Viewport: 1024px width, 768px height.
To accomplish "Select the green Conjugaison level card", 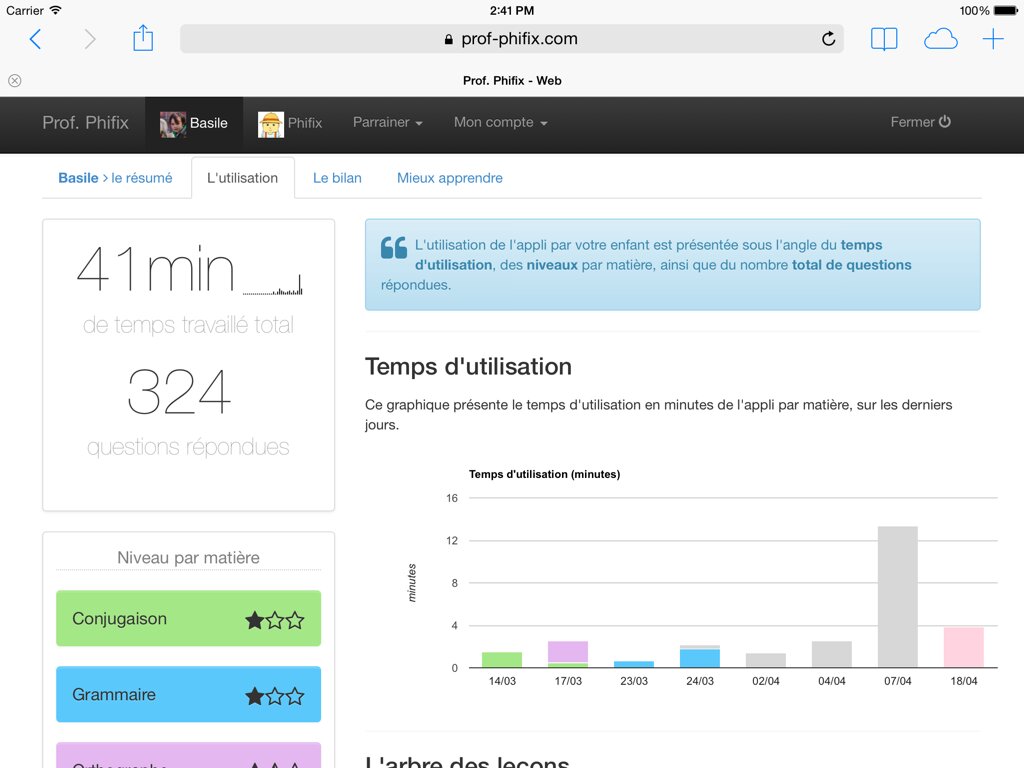I will [189, 618].
